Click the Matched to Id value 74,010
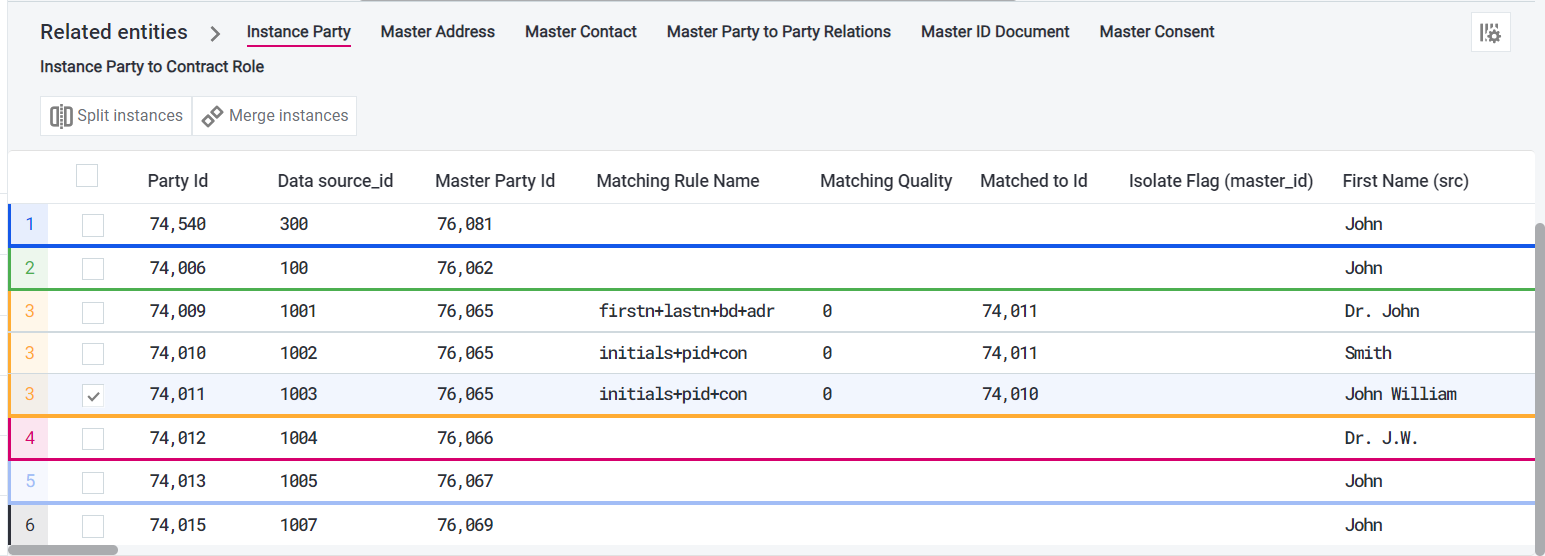The image size is (1545, 556). coord(1009,395)
